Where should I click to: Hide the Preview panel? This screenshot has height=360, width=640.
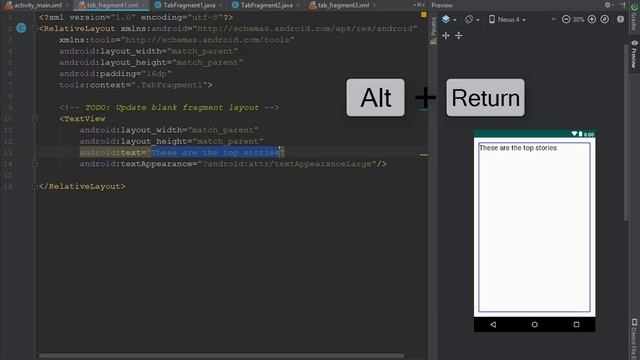tap(622, 5)
